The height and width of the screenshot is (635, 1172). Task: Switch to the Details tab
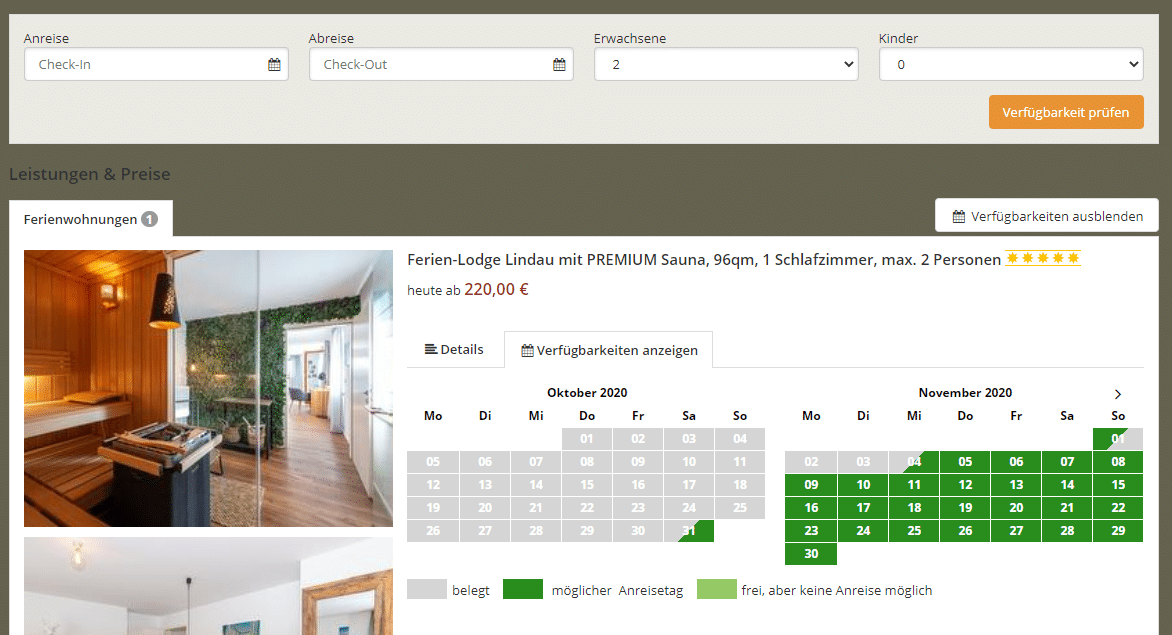pyautogui.click(x=454, y=350)
